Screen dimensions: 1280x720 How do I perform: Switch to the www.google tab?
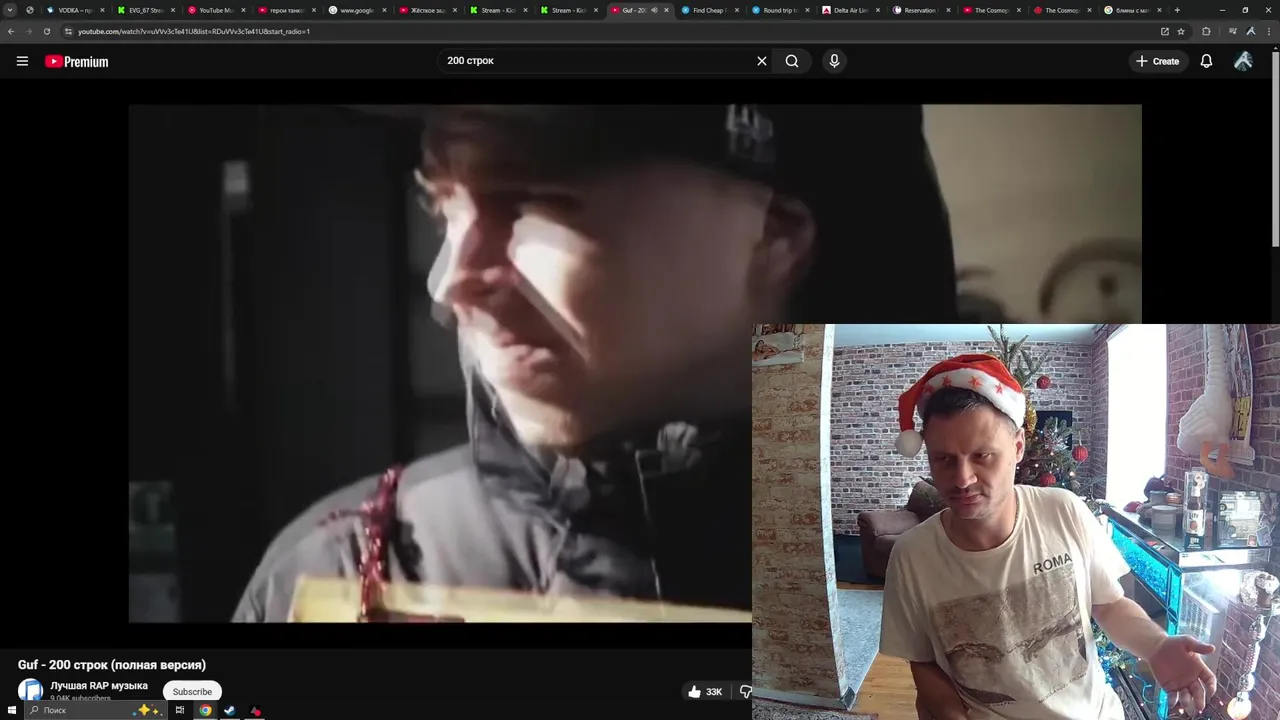[356, 10]
